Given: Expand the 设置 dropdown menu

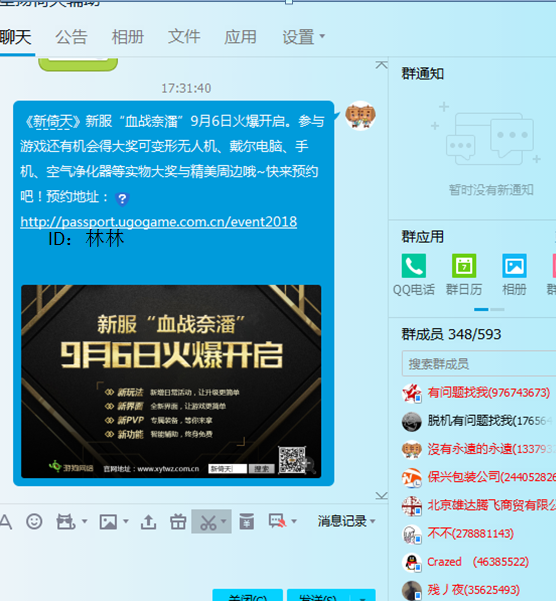Looking at the screenshot, I should click(x=303, y=38).
